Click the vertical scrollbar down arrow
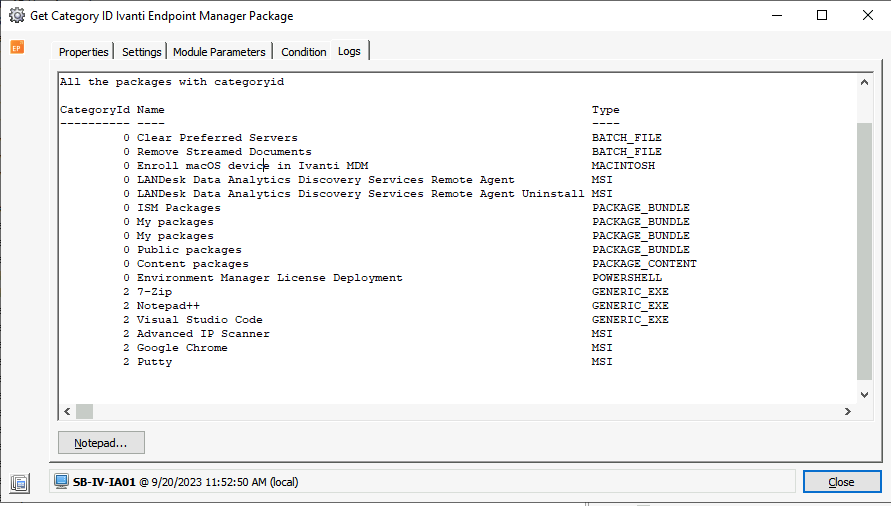Image resolution: width=891 pixels, height=506 pixels. [864, 395]
